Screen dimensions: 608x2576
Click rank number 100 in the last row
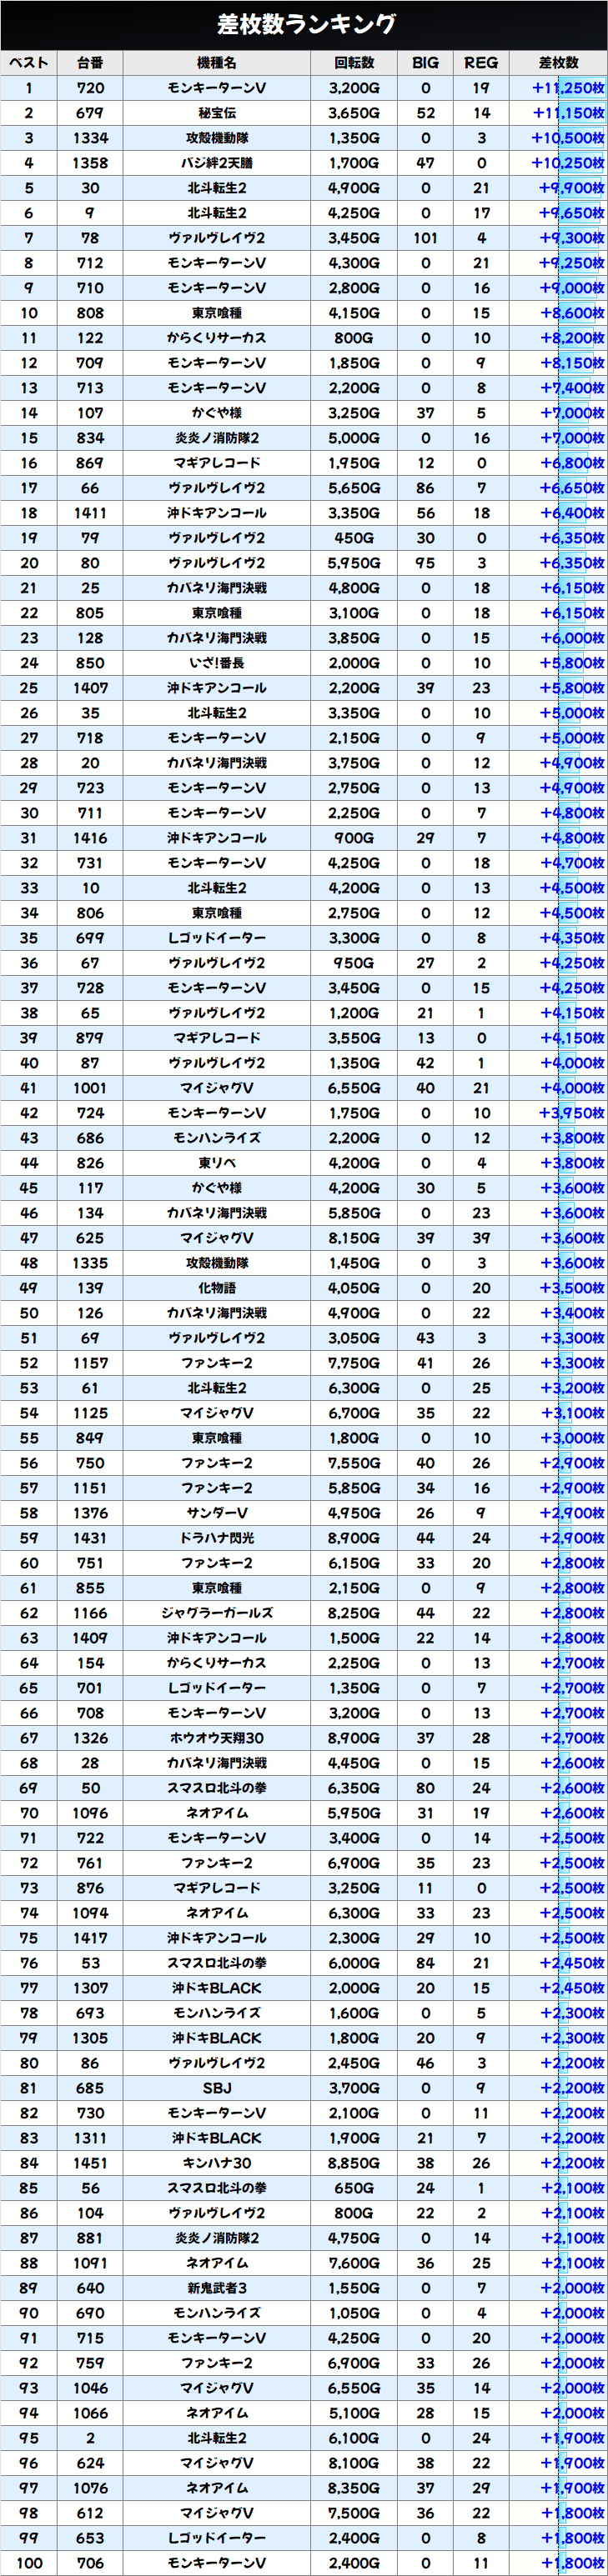[29, 2563]
